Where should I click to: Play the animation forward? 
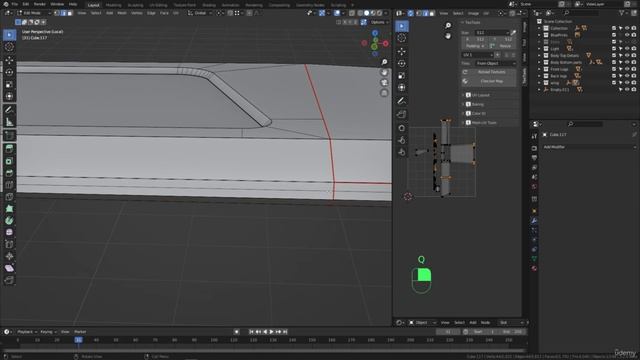(x=271, y=332)
